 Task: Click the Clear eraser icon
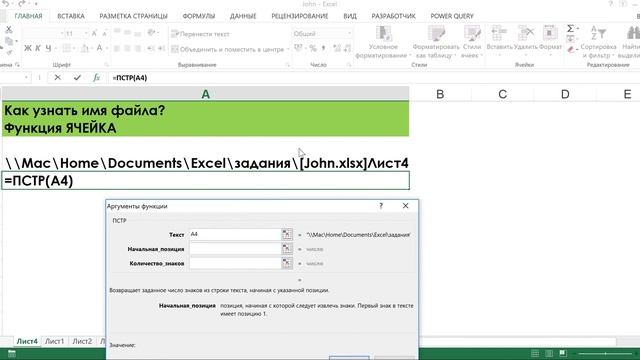coord(571,50)
